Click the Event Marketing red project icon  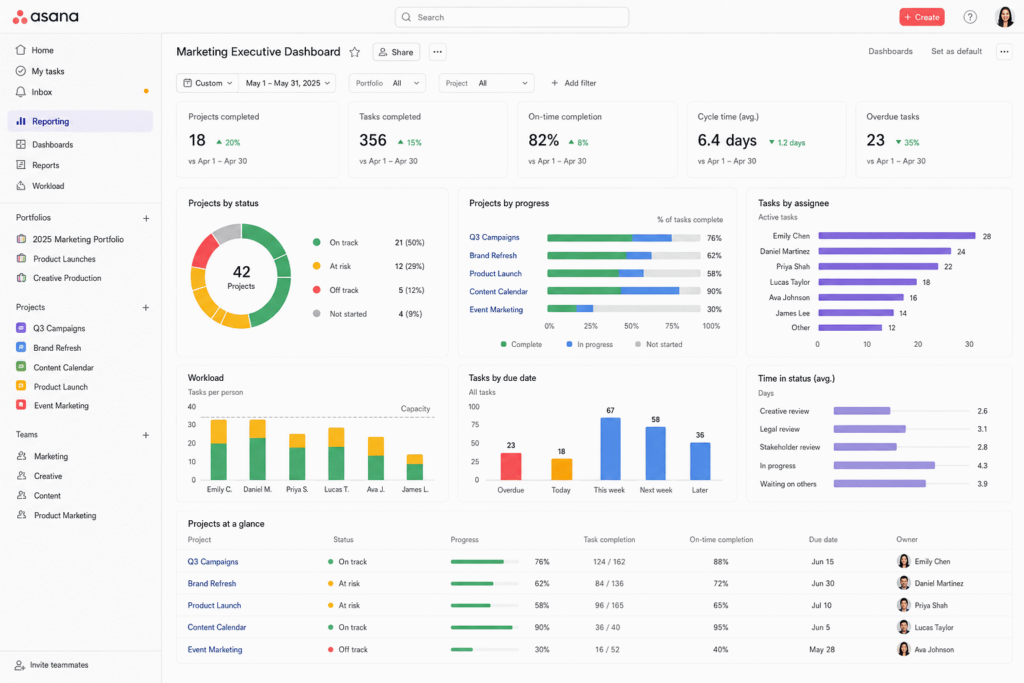tap(21, 405)
